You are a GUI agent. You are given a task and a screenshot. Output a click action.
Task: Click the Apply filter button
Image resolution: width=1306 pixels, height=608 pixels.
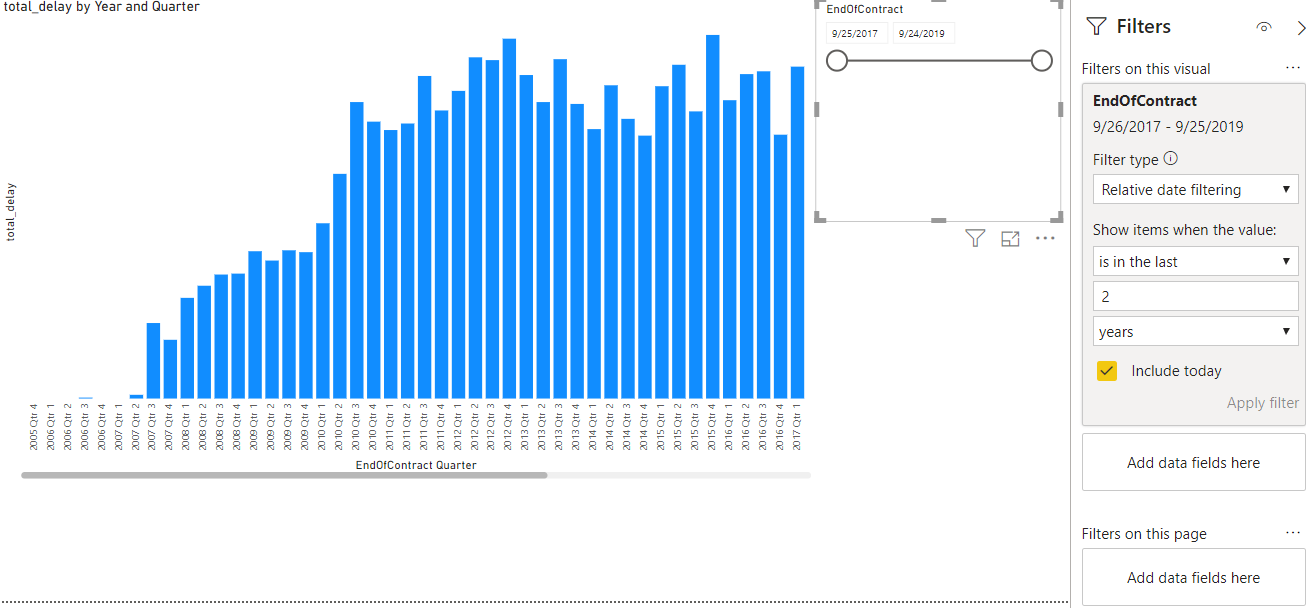pyautogui.click(x=1263, y=403)
